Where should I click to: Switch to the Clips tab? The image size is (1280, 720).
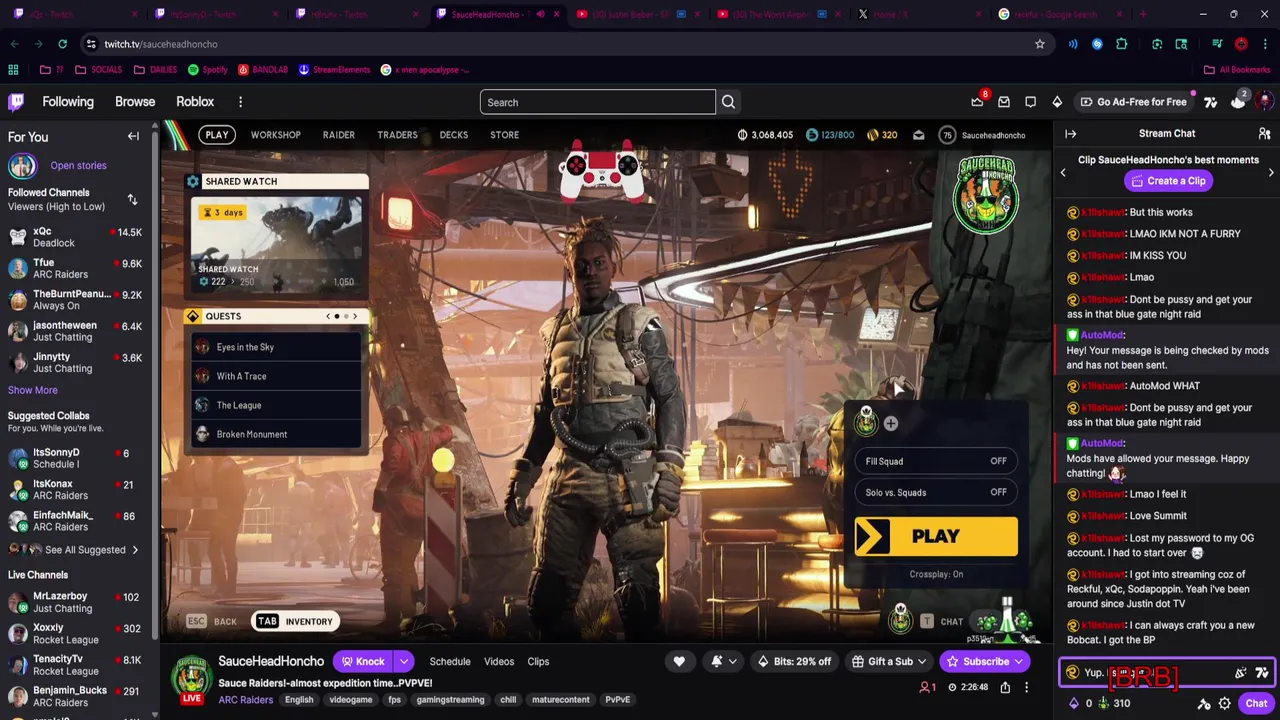coord(538,661)
